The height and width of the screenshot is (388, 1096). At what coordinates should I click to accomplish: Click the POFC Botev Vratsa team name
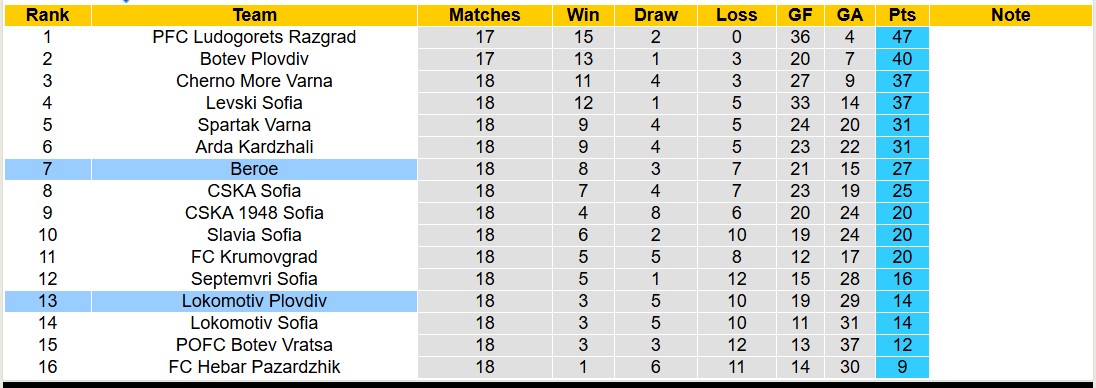coord(254,345)
